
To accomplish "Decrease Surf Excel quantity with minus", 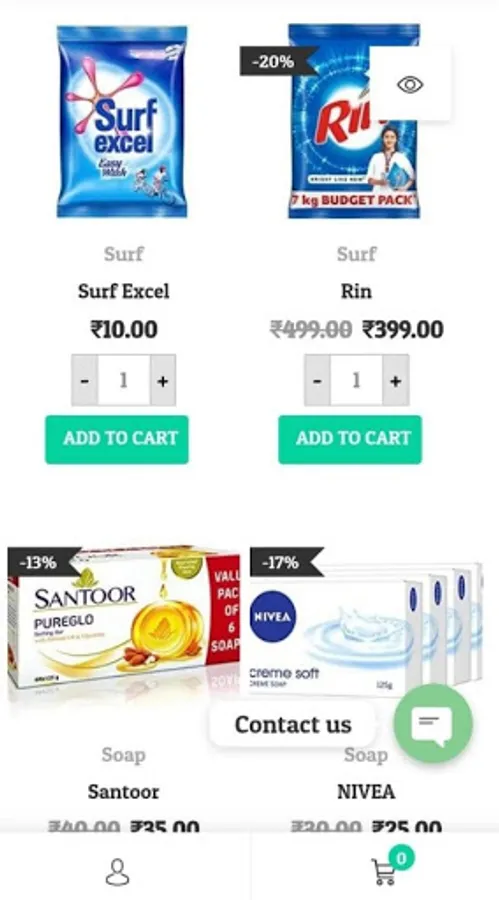I will coord(84,381).
